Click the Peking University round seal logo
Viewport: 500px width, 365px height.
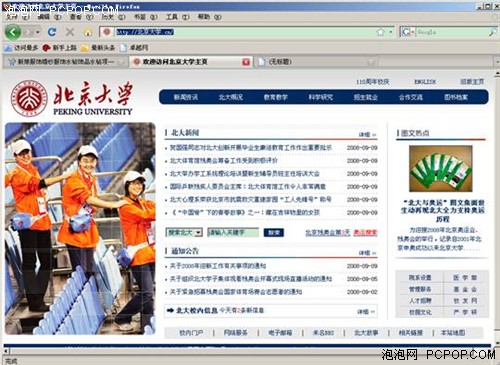coord(29,99)
